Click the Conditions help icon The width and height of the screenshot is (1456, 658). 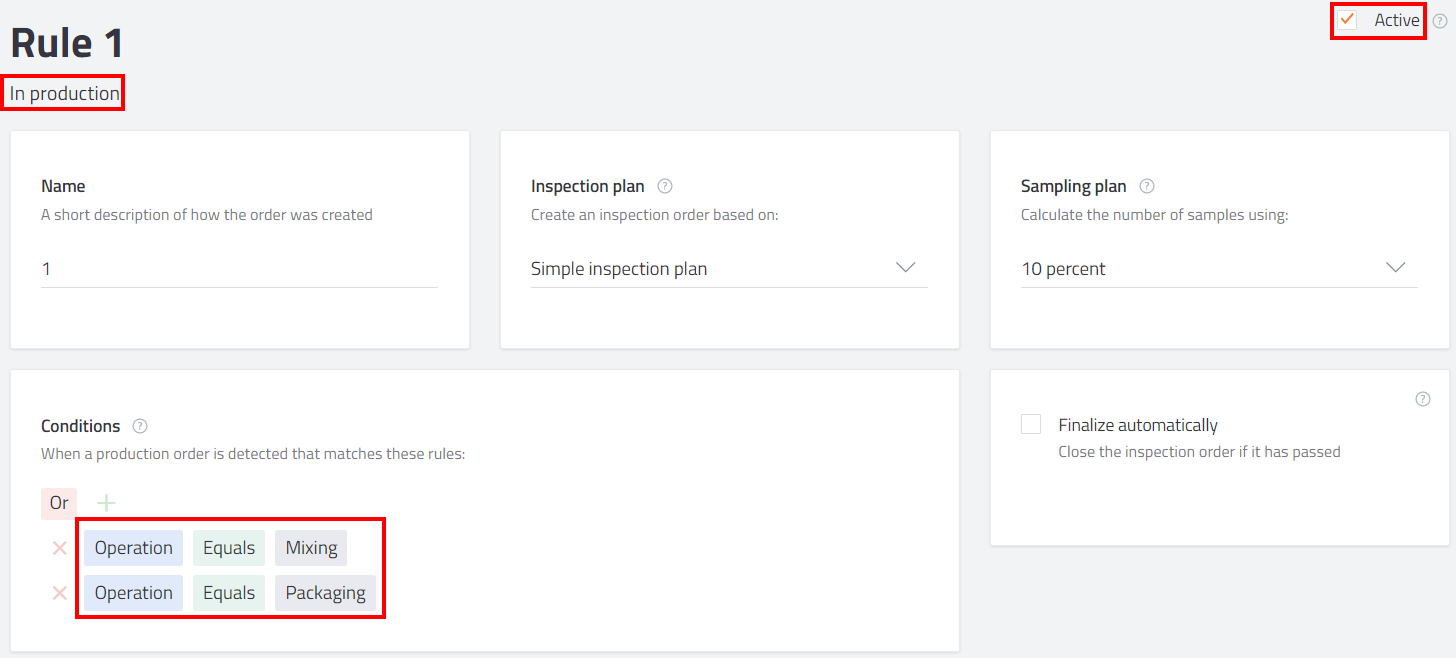pos(140,426)
